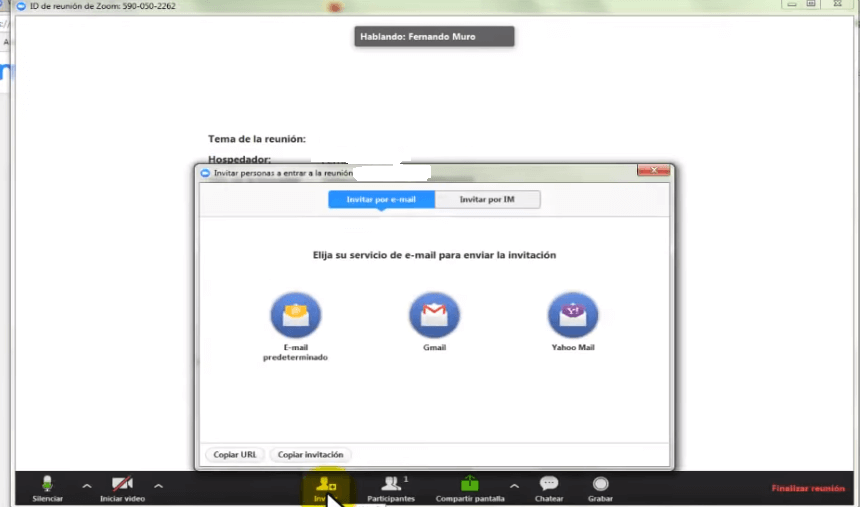
Task: Choose the default E-mail predeterminado icon
Action: [x=295, y=314]
